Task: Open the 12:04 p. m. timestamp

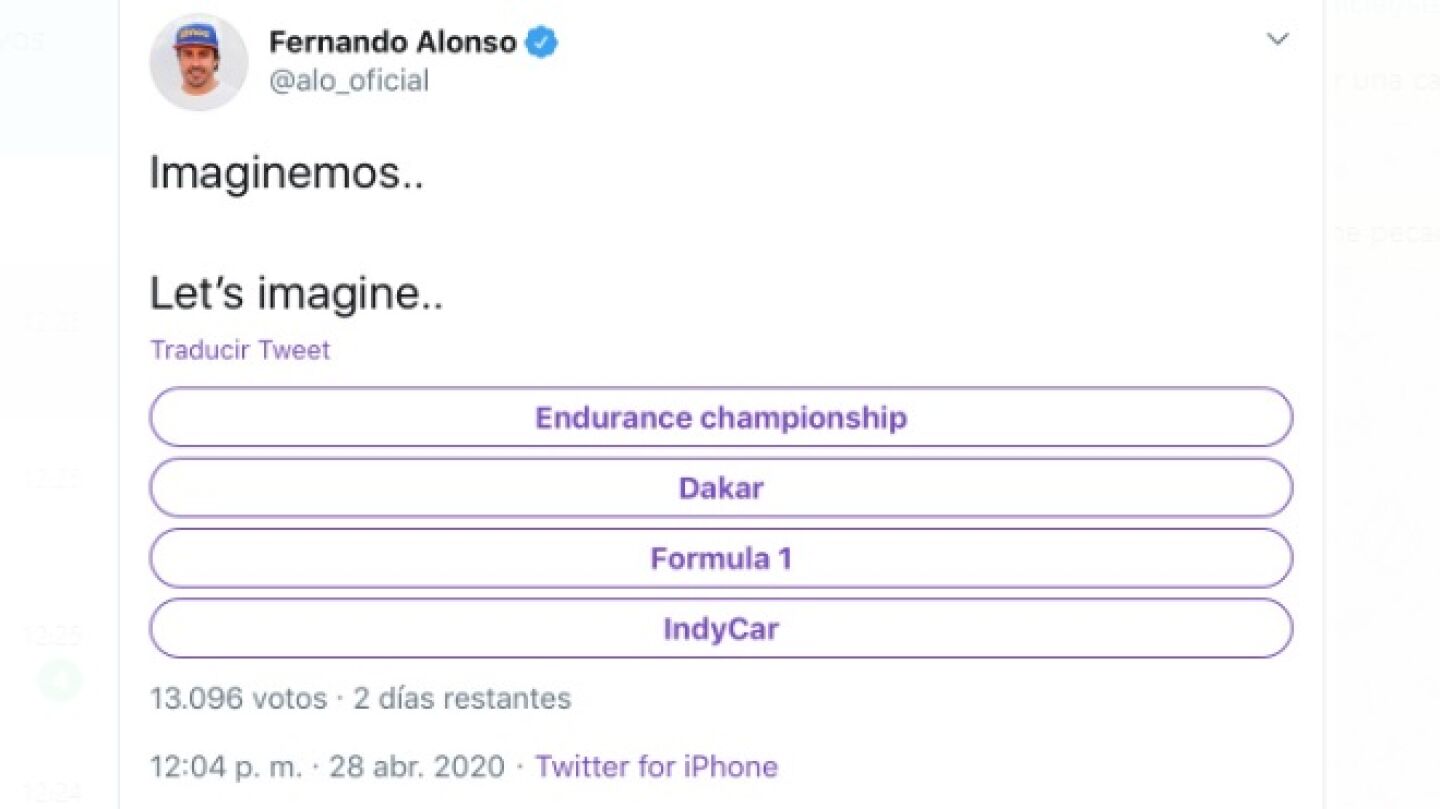Action: [225, 767]
